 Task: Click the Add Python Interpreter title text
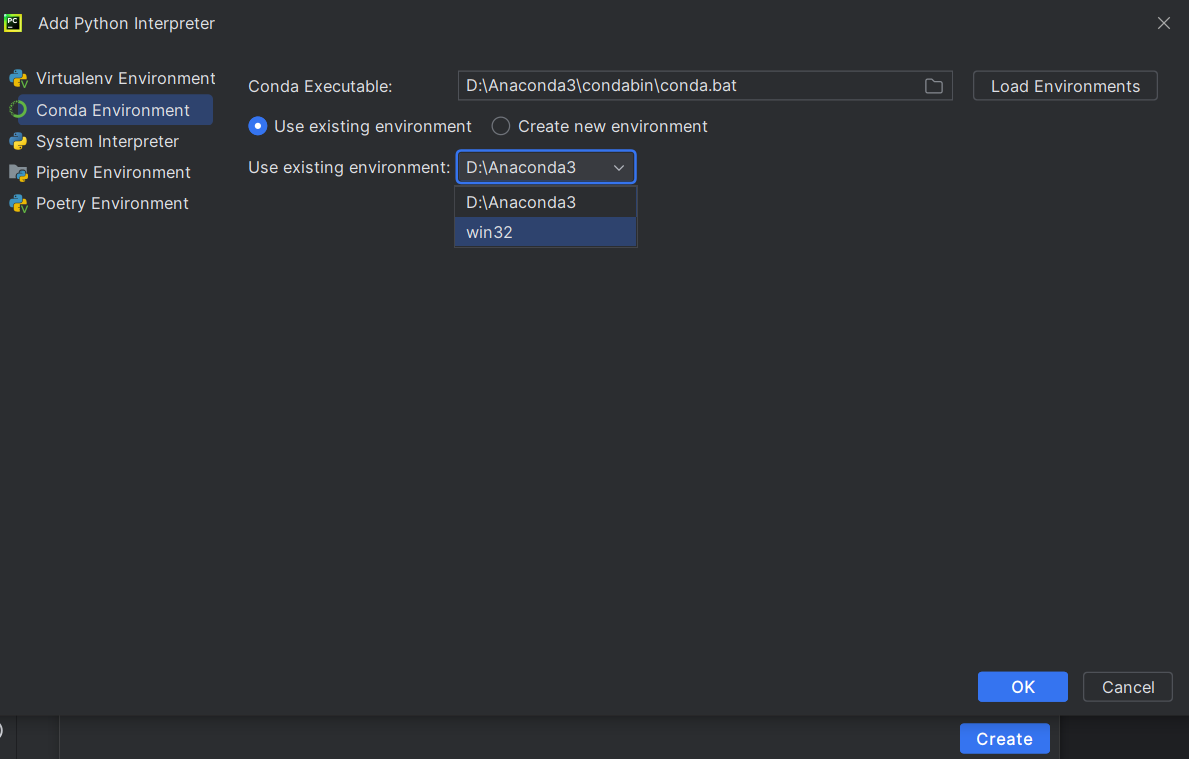click(127, 24)
